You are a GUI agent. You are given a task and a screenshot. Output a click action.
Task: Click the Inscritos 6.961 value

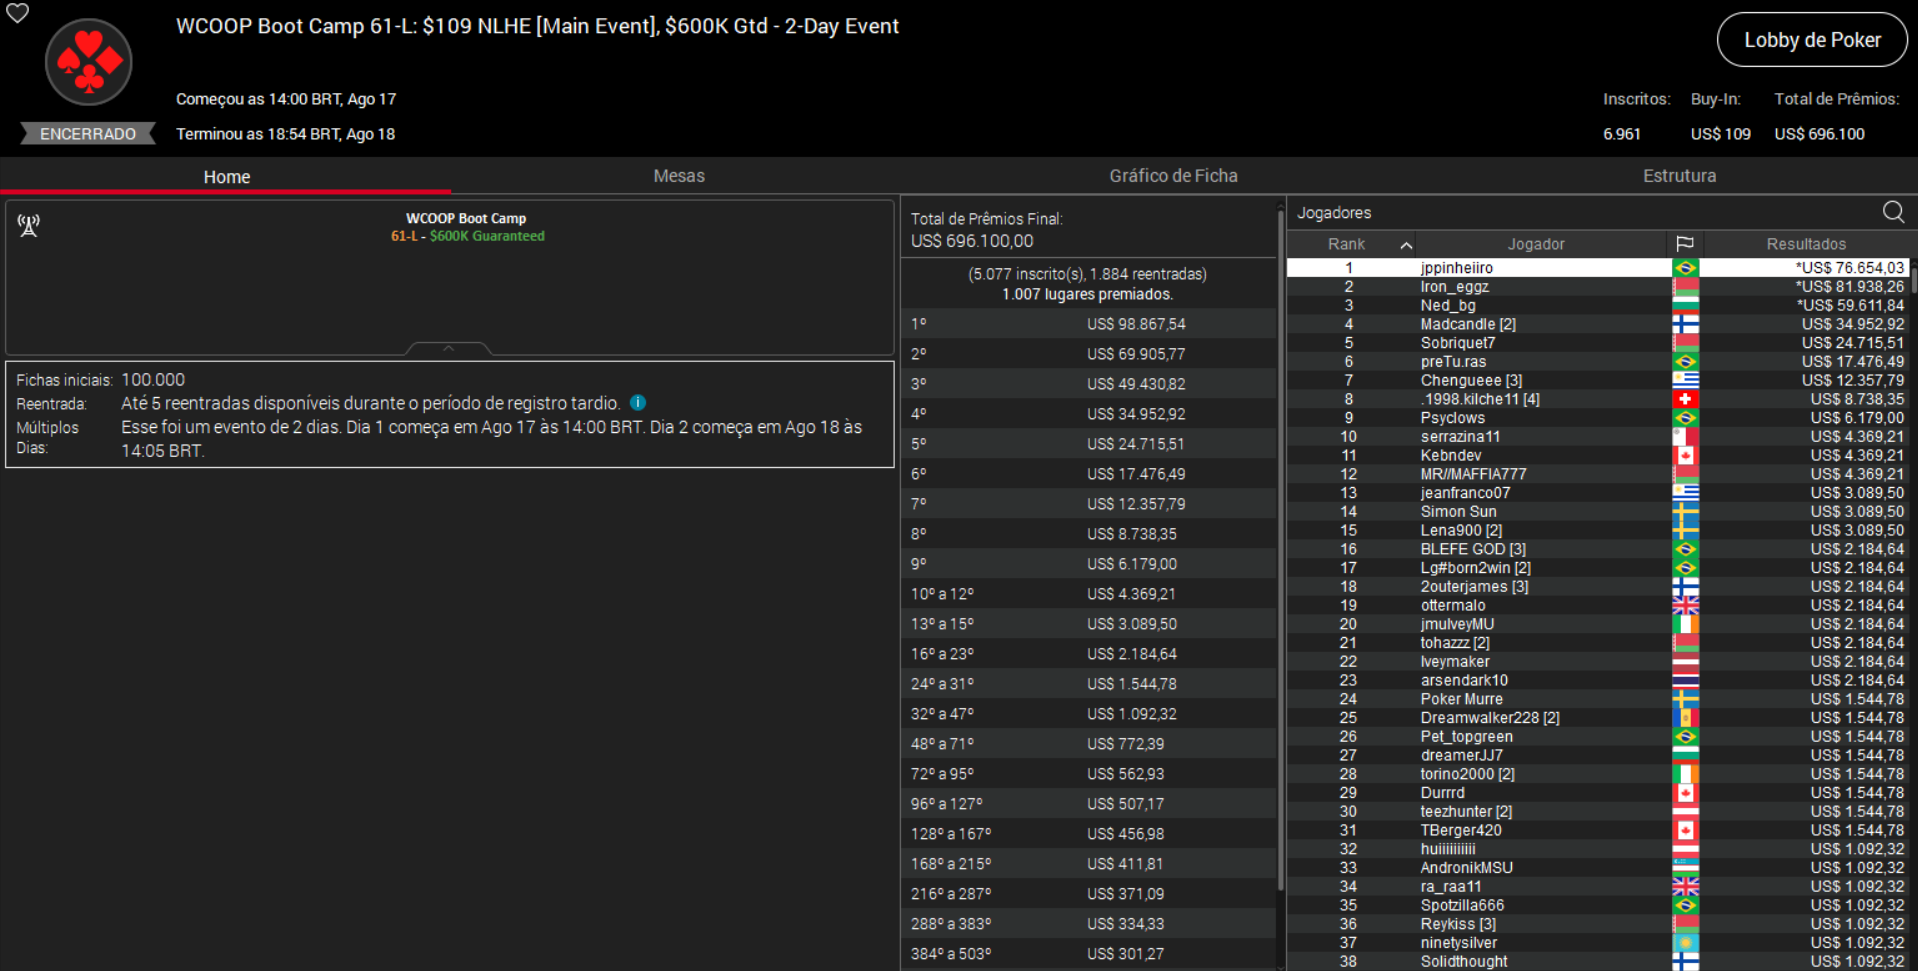click(1621, 134)
